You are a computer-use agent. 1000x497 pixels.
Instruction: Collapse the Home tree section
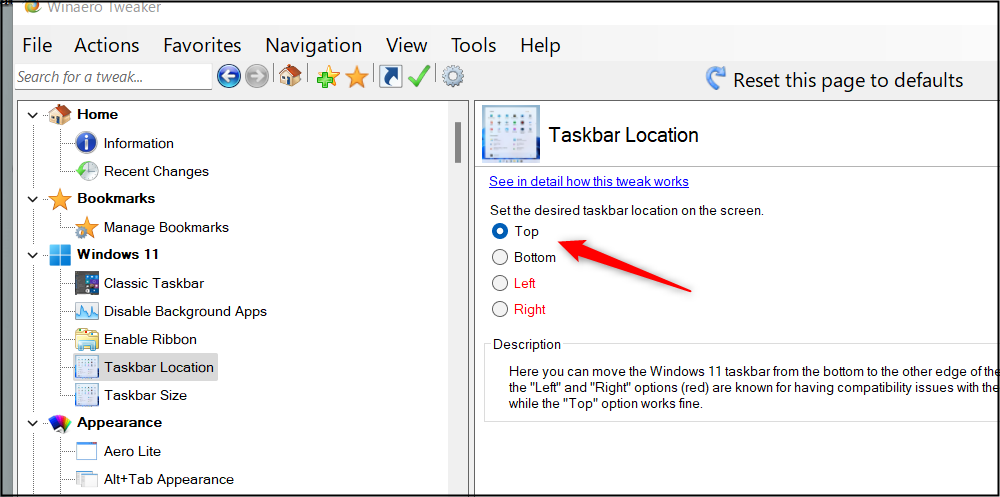33,115
